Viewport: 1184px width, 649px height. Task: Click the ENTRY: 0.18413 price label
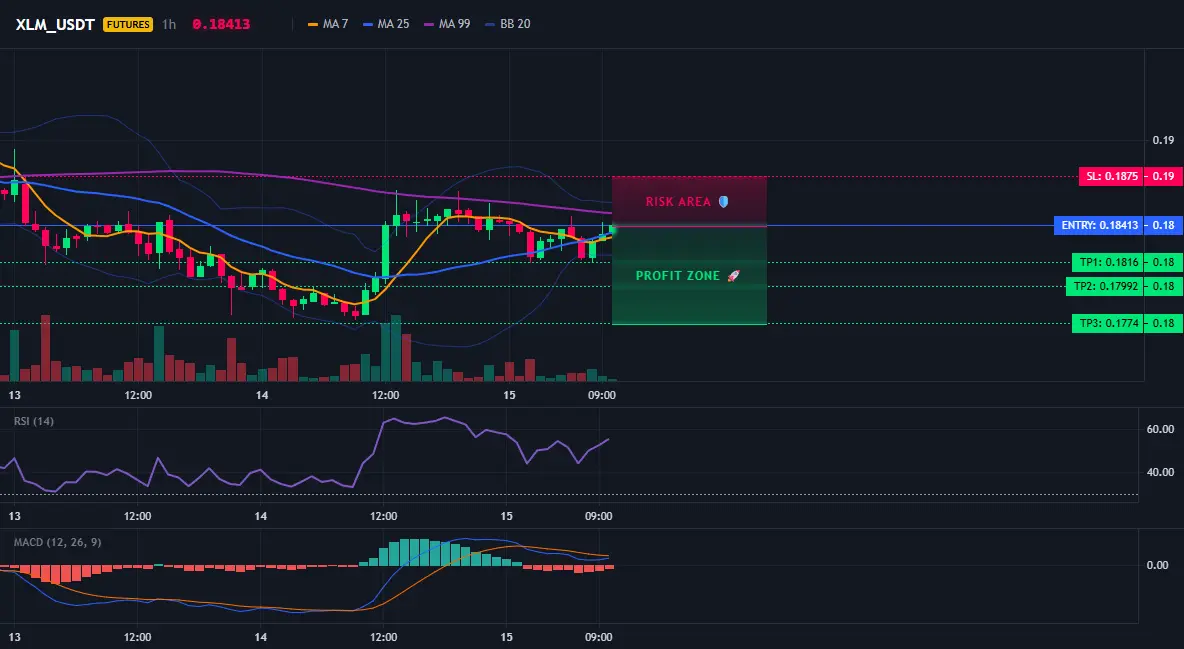pyautogui.click(x=1099, y=225)
